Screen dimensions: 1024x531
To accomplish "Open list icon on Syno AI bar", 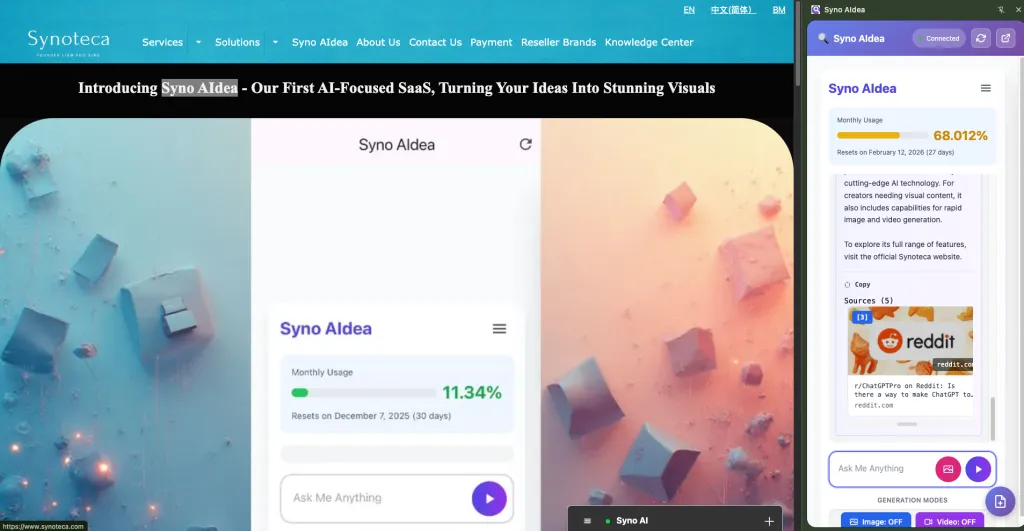I will [x=587, y=521].
